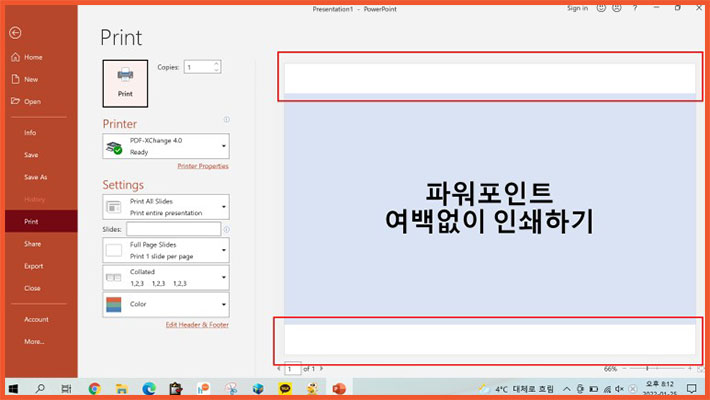Decrease copies with the down spinner
The image size is (710, 400).
(216, 70)
